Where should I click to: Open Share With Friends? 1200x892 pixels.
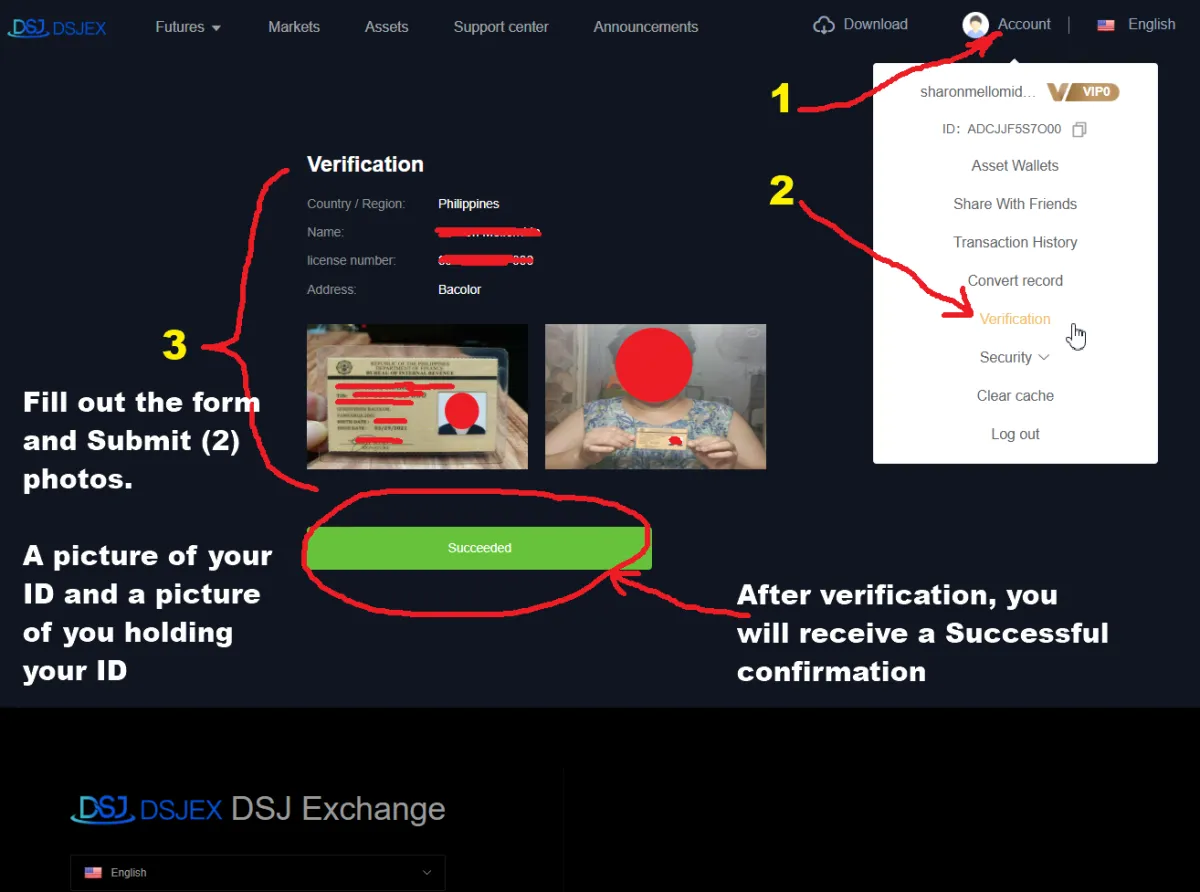coord(1015,204)
